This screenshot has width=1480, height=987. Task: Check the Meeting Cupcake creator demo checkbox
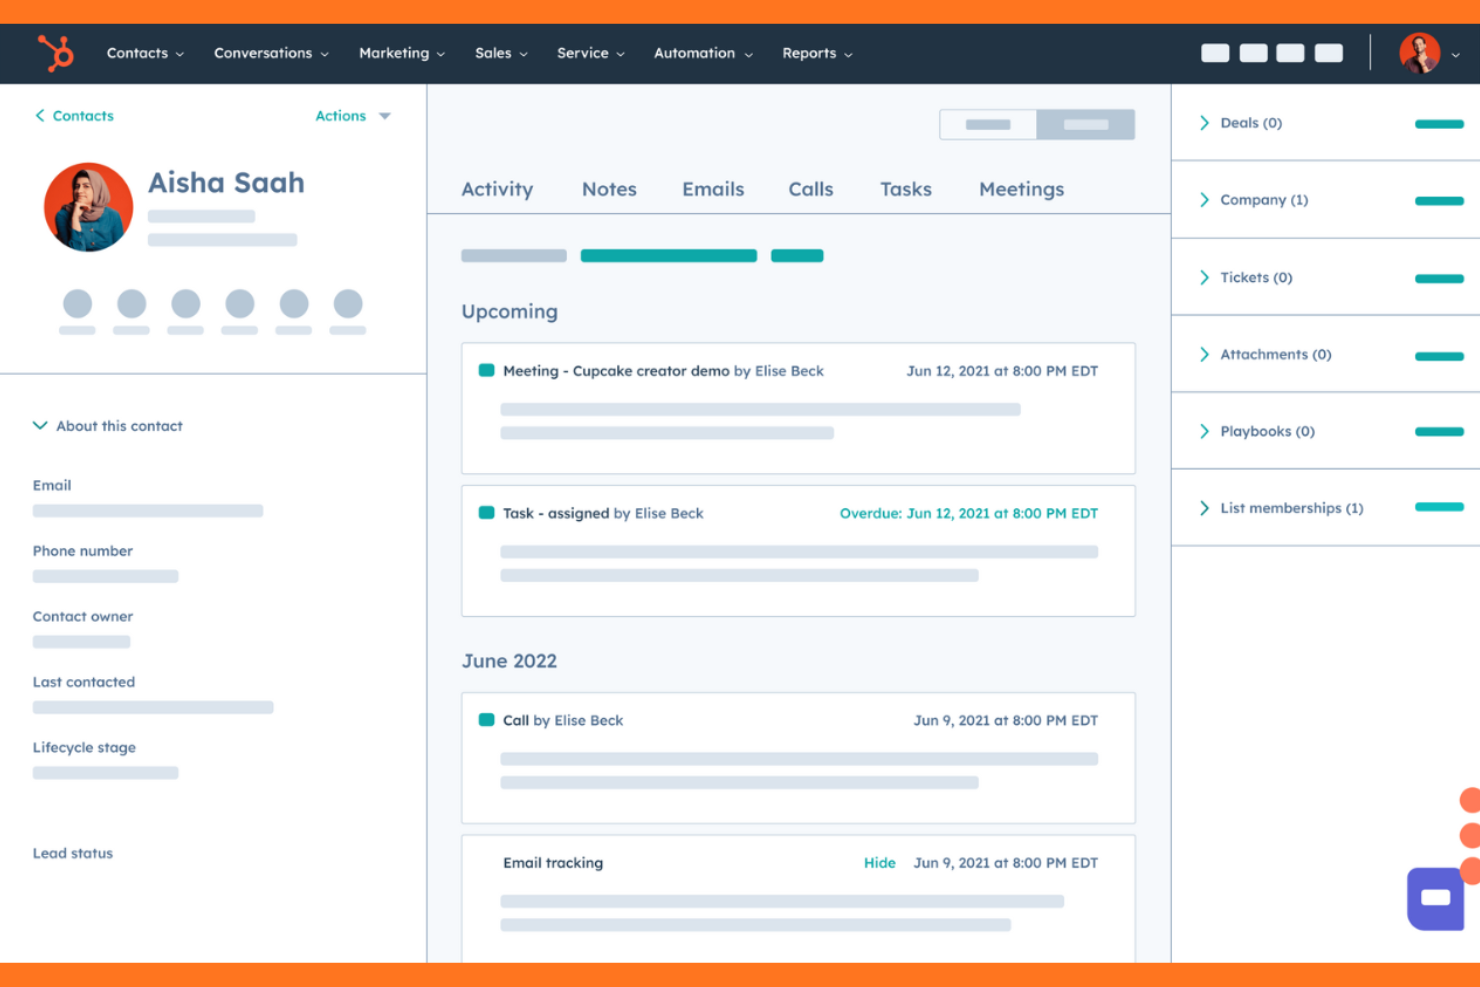click(486, 369)
